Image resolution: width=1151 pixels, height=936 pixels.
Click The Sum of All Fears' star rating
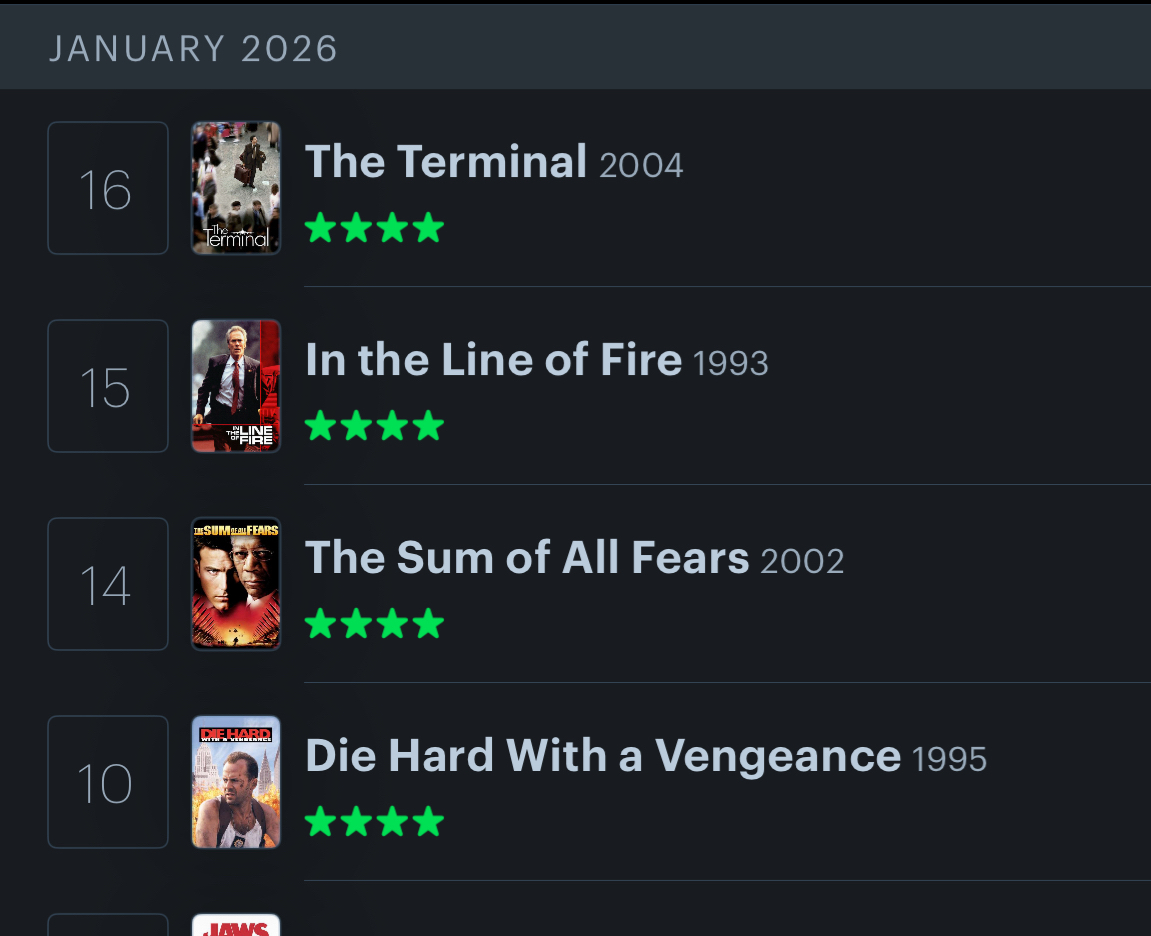coord(374,624)
